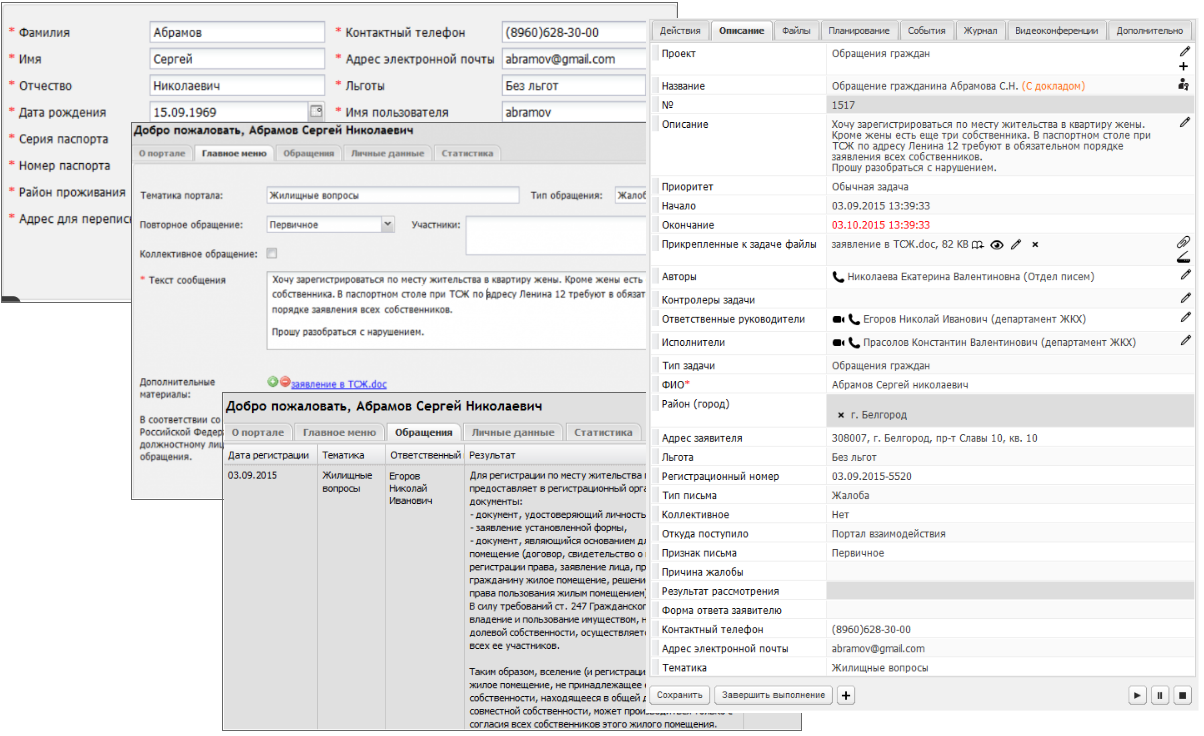Click the stop button in task card
The height and width of the screenshot is (736, 1204).
tap(1182, 695)
